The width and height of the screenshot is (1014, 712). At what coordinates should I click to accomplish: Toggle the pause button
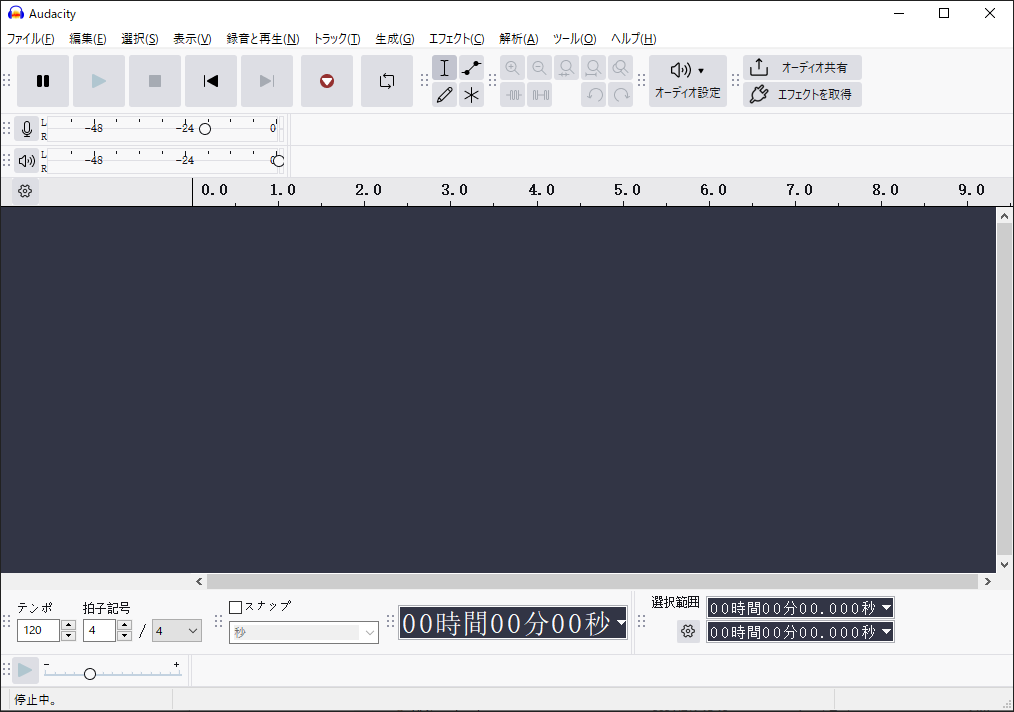pyautogui.click(x=43, y=81)
